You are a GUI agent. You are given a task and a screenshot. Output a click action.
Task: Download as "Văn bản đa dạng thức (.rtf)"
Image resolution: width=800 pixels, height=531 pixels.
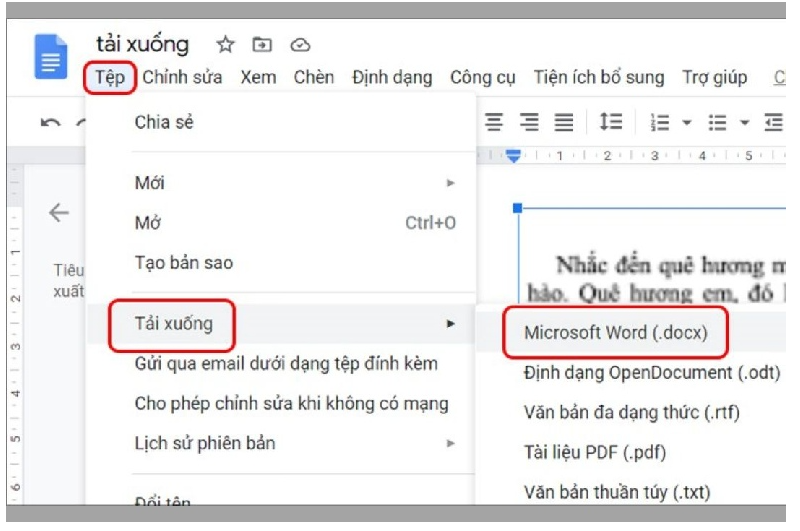[x=631, y=412]
